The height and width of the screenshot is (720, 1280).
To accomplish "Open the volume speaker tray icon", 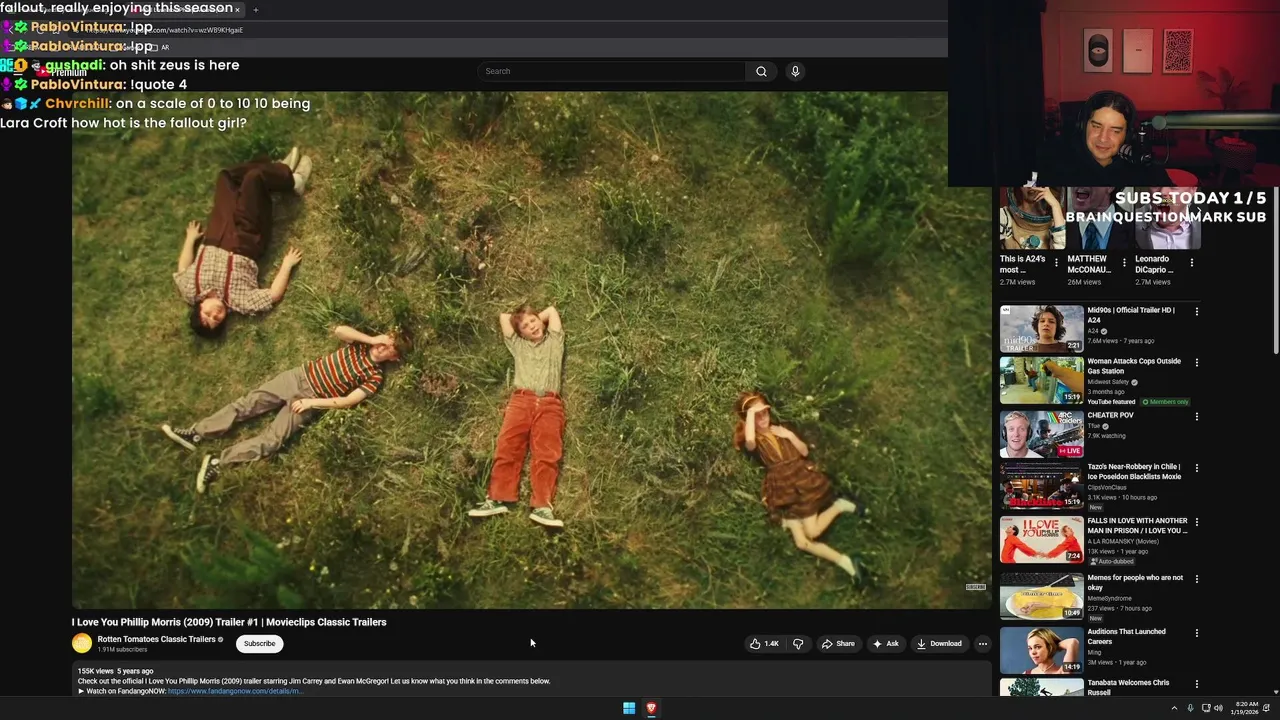I will 1218,708.
